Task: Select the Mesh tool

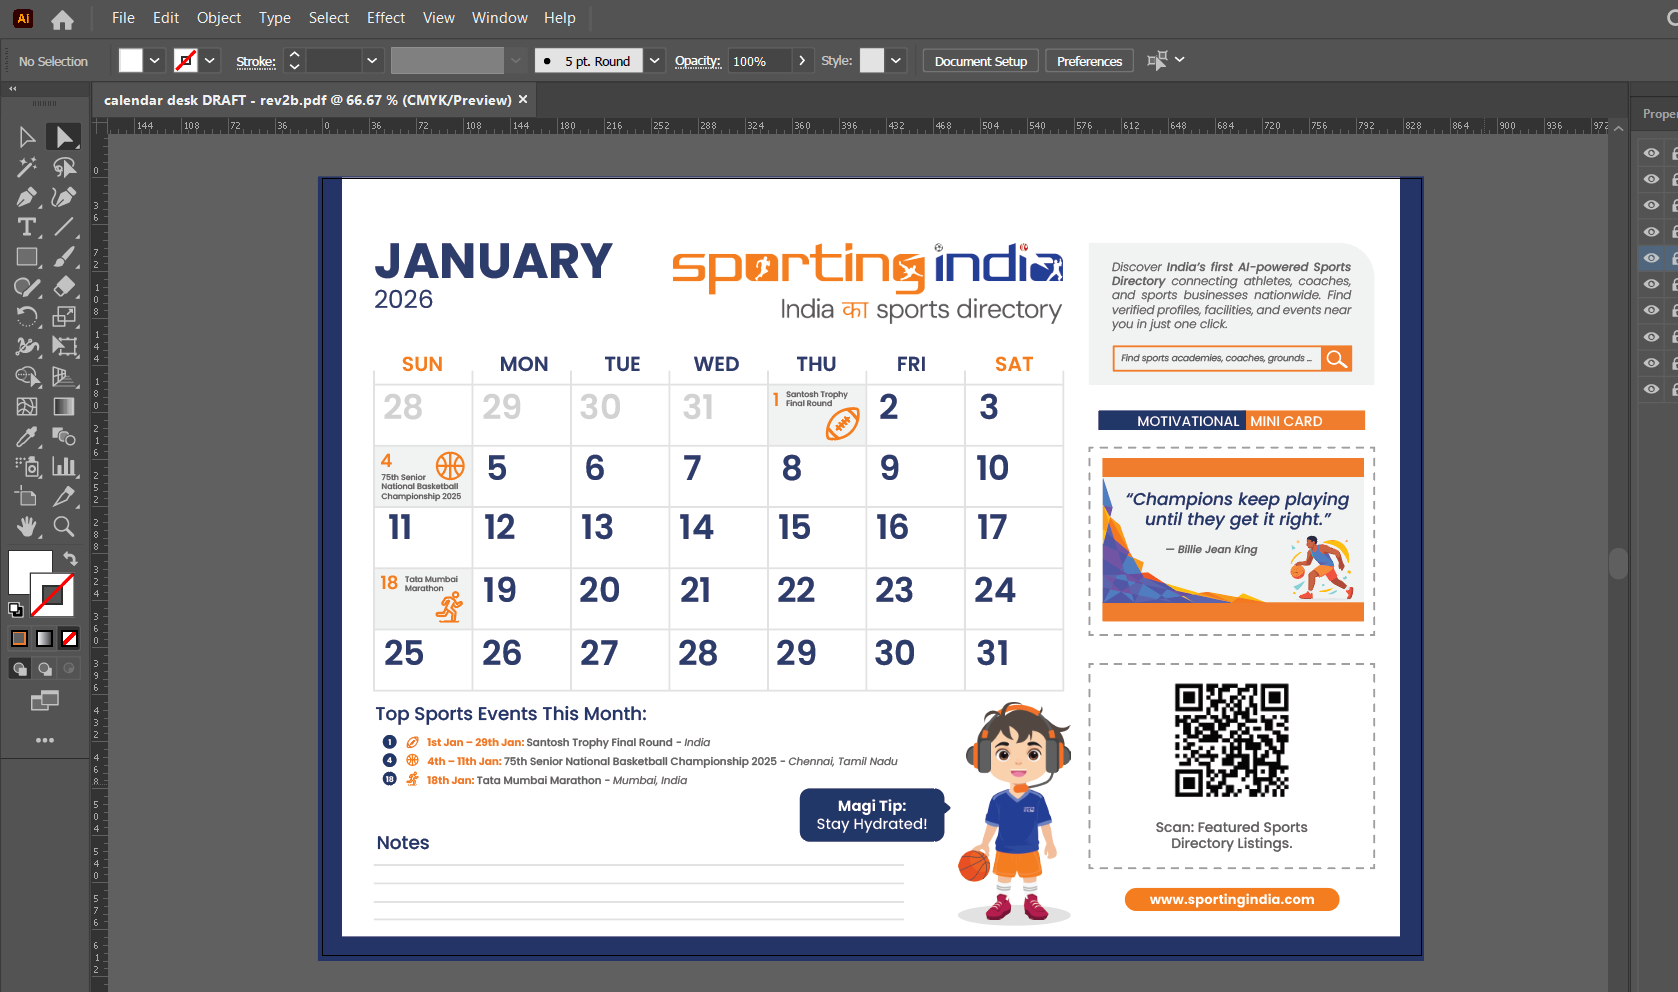Action: coord(27,407)
